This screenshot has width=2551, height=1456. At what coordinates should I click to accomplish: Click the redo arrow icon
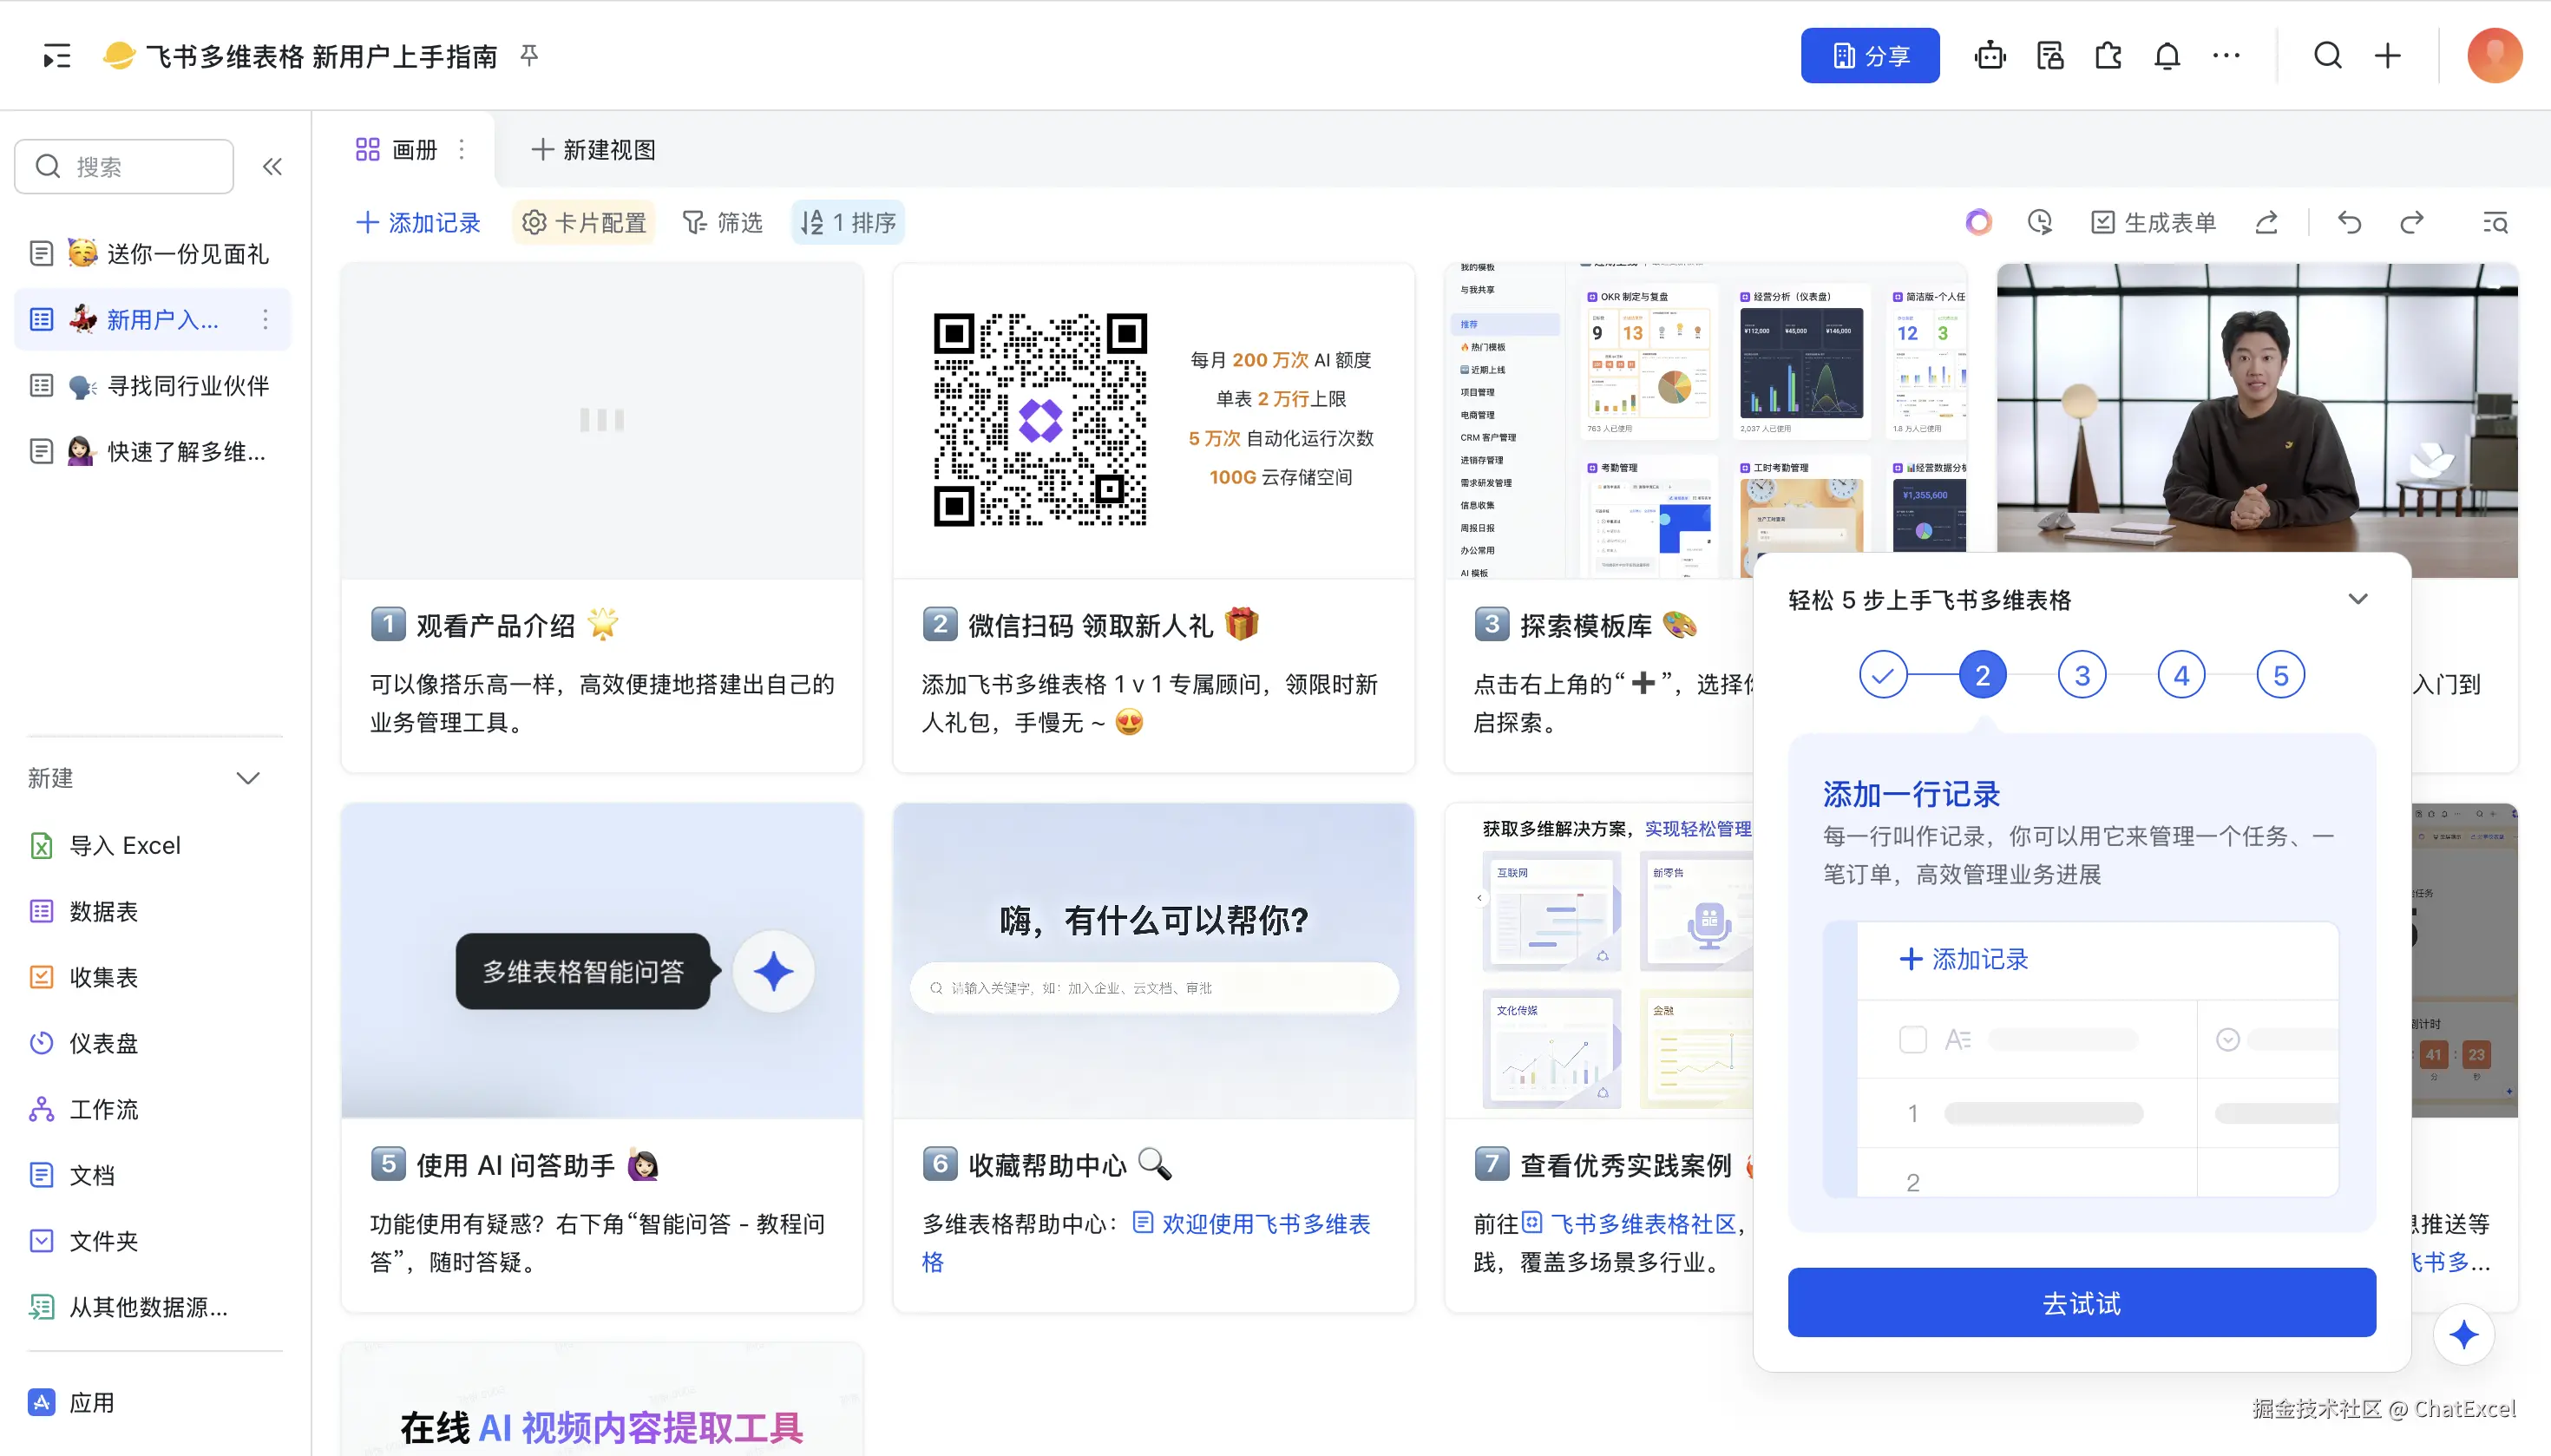tap(2411, 222)
